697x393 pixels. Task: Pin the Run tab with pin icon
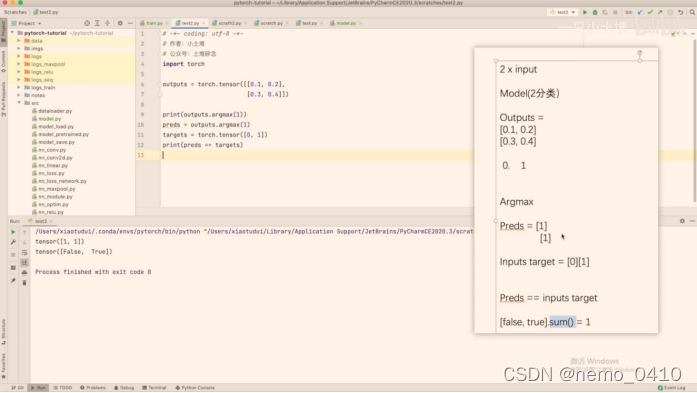(13, 281)
